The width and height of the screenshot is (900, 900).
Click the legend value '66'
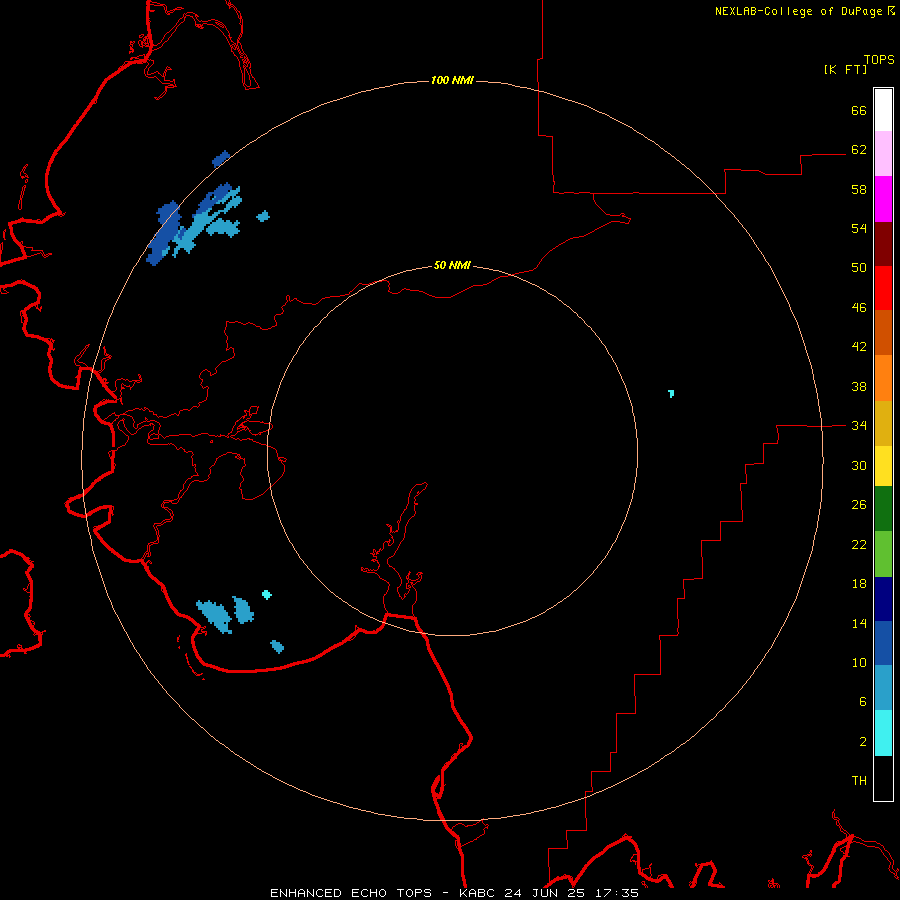click(x=859, y=110)
